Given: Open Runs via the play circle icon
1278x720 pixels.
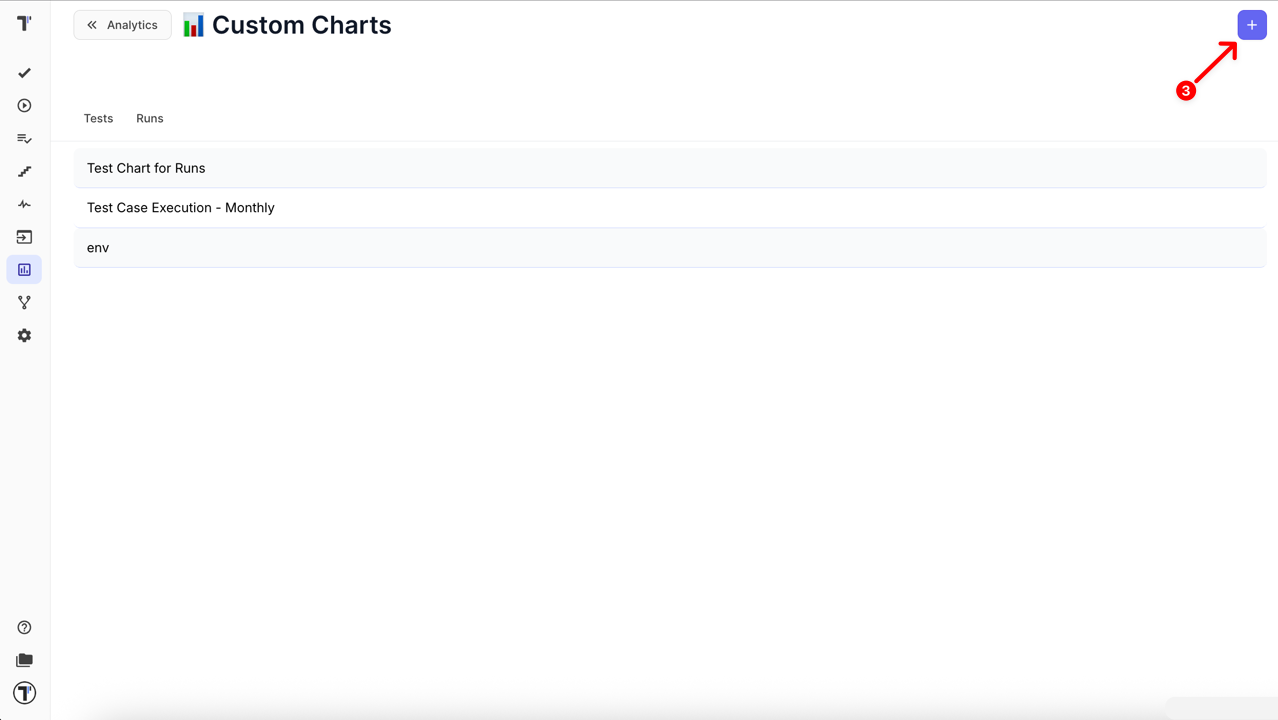Looking at the screenshot, I should pyautogui.click(x=24, y=106).
